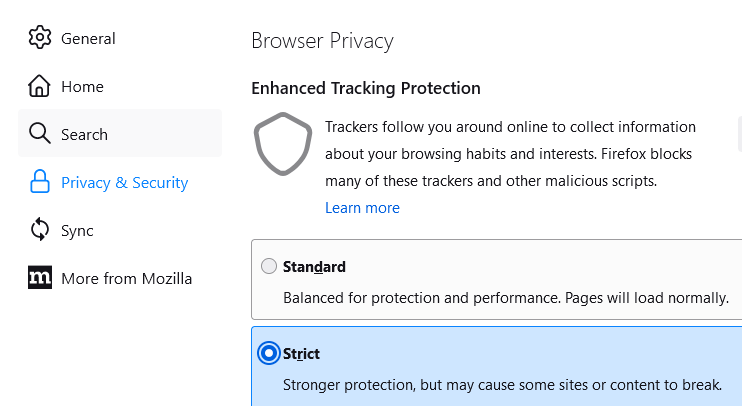Viewport: 742px width, 406px height.
Task: Open the General settings label
Action: (88, 38)
